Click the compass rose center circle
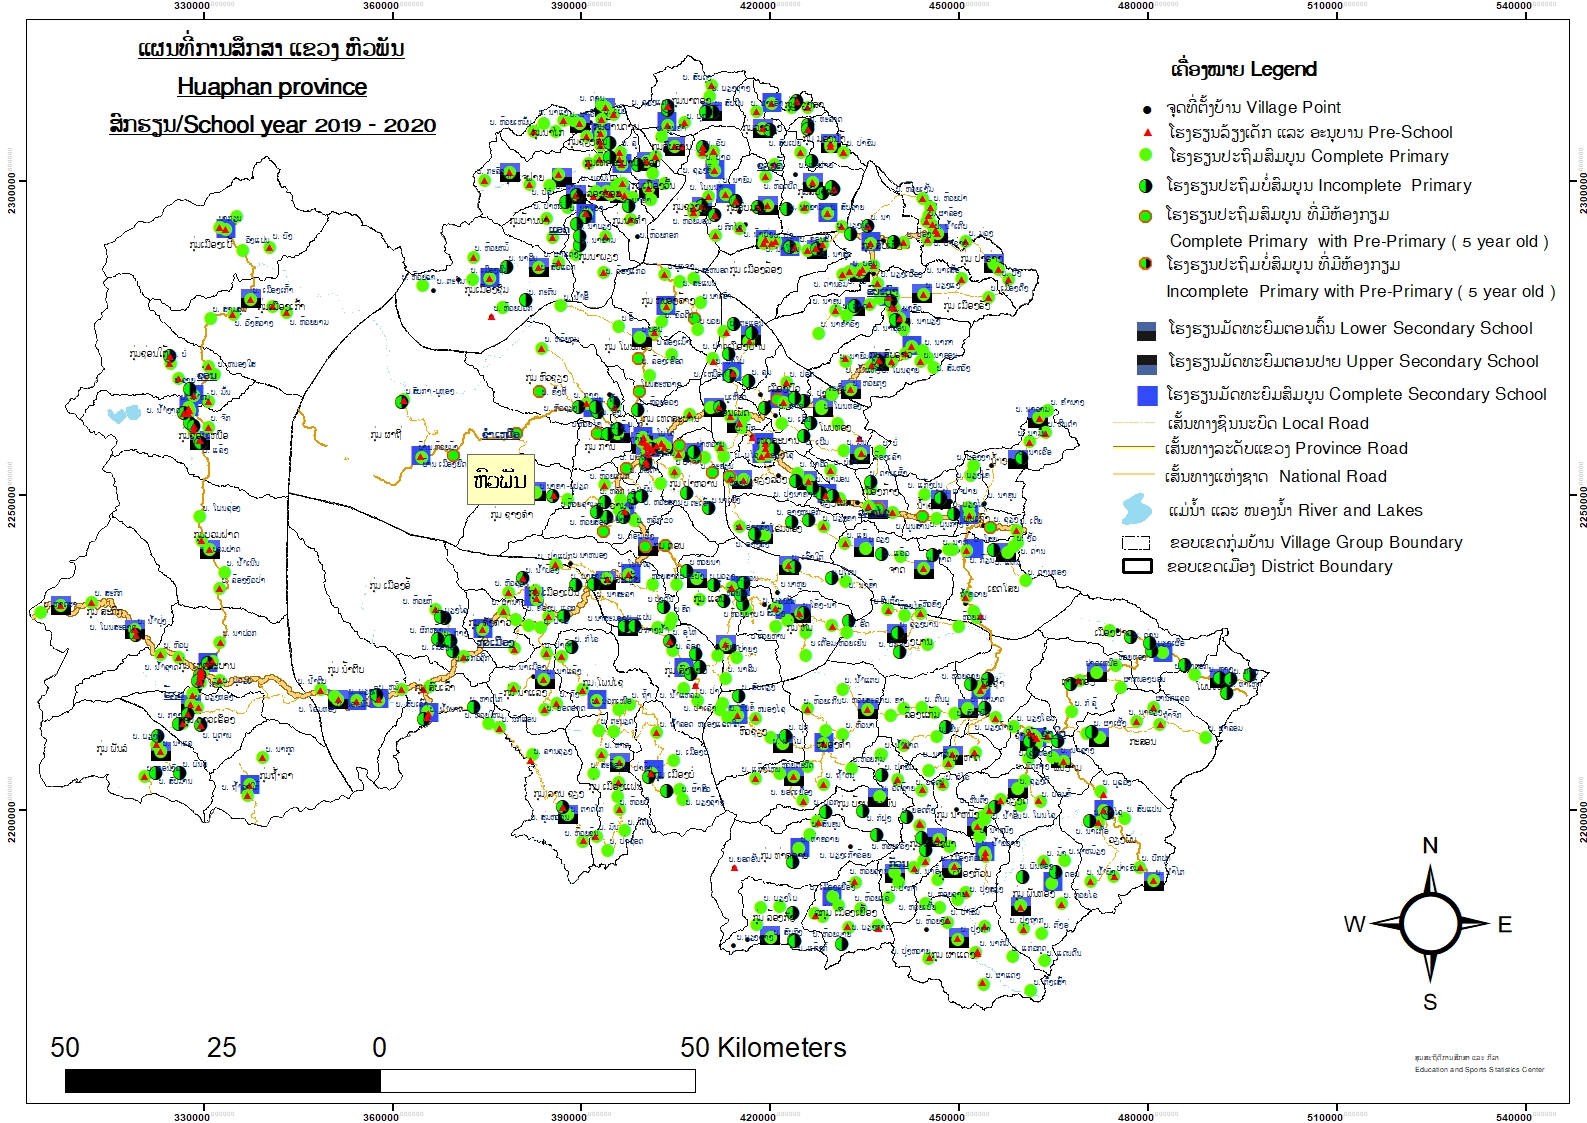 pyautogui.click(x=1429, y=924)
